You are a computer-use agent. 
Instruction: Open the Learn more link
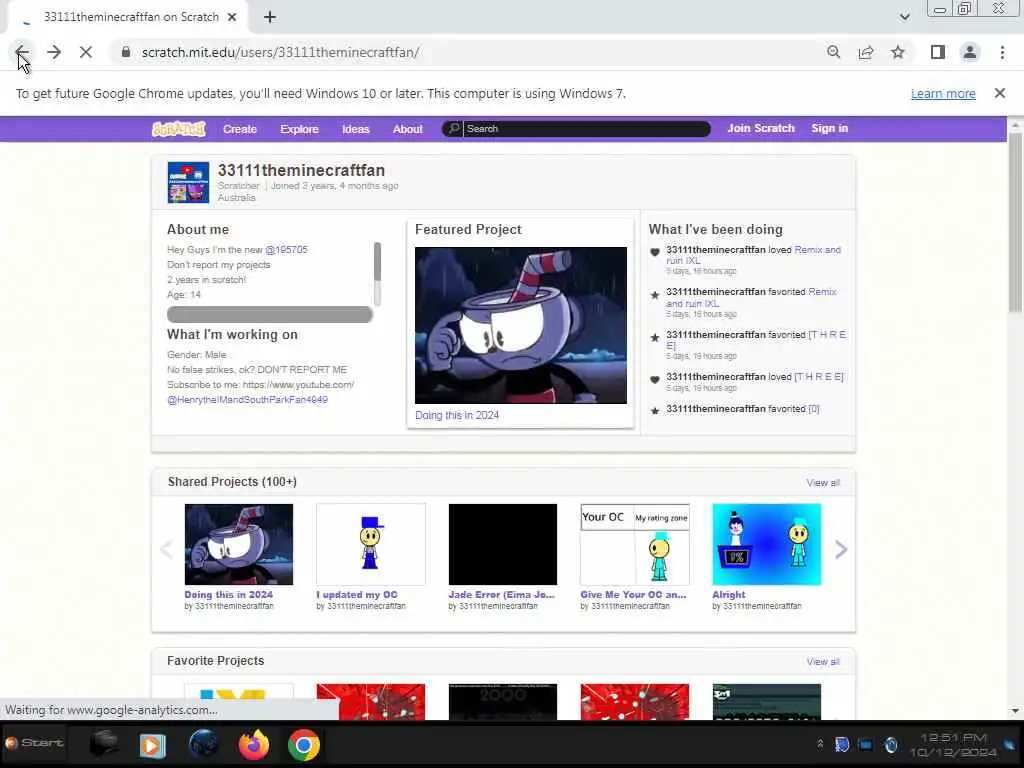tap(943, 94)
